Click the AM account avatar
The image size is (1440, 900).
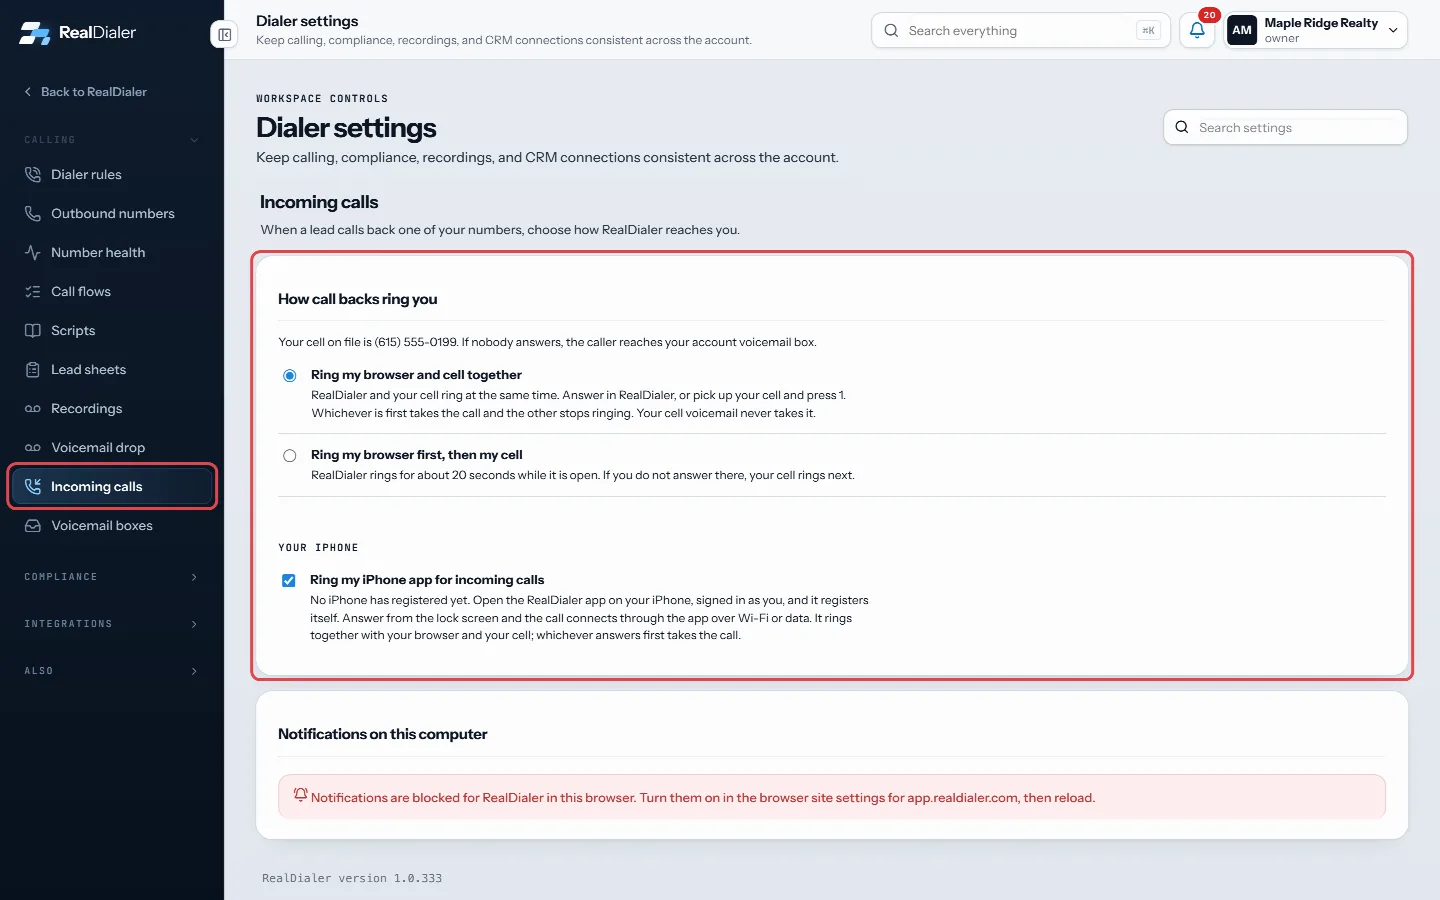pyautogui.click(x=1242, y=30)
